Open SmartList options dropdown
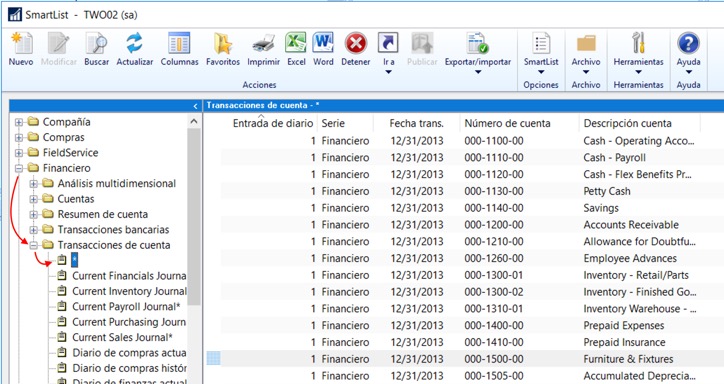724x384 pixels. coord(541,53)
